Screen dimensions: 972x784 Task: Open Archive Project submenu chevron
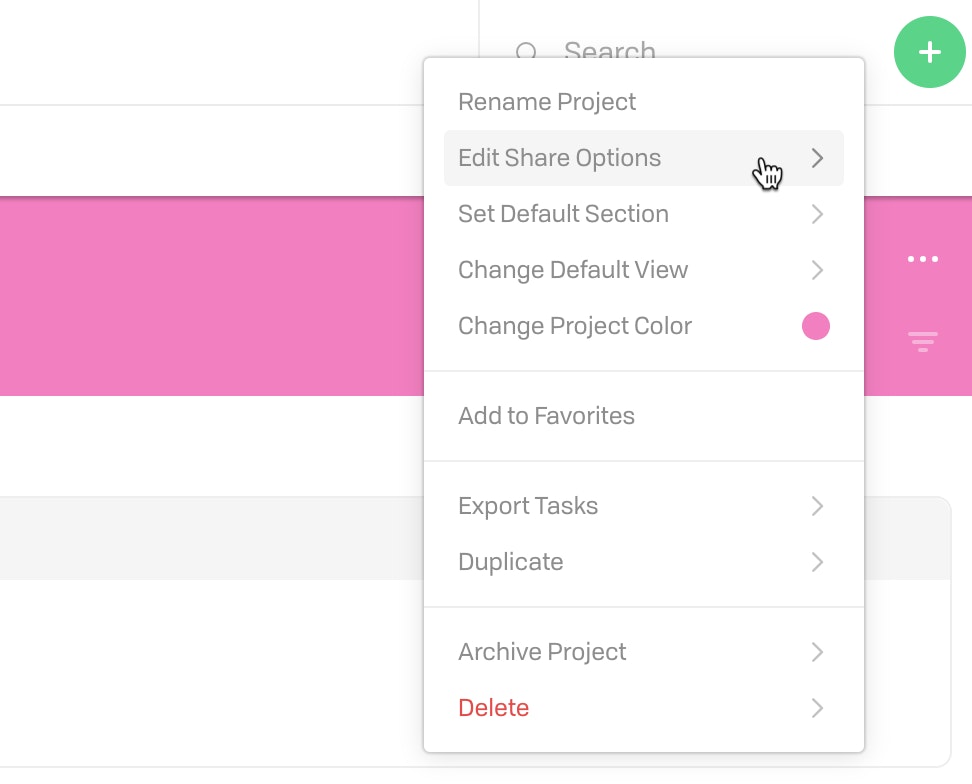point(817,652)
